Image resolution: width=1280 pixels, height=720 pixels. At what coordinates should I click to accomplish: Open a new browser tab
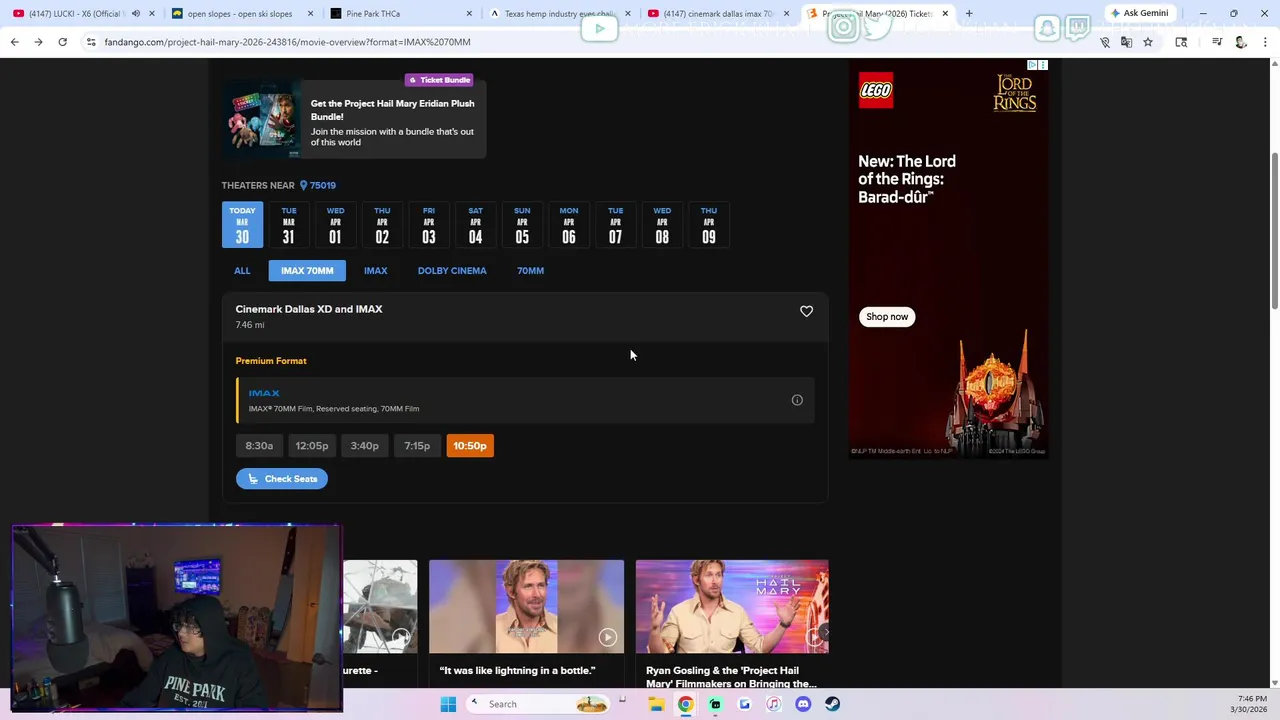[968, 13]
